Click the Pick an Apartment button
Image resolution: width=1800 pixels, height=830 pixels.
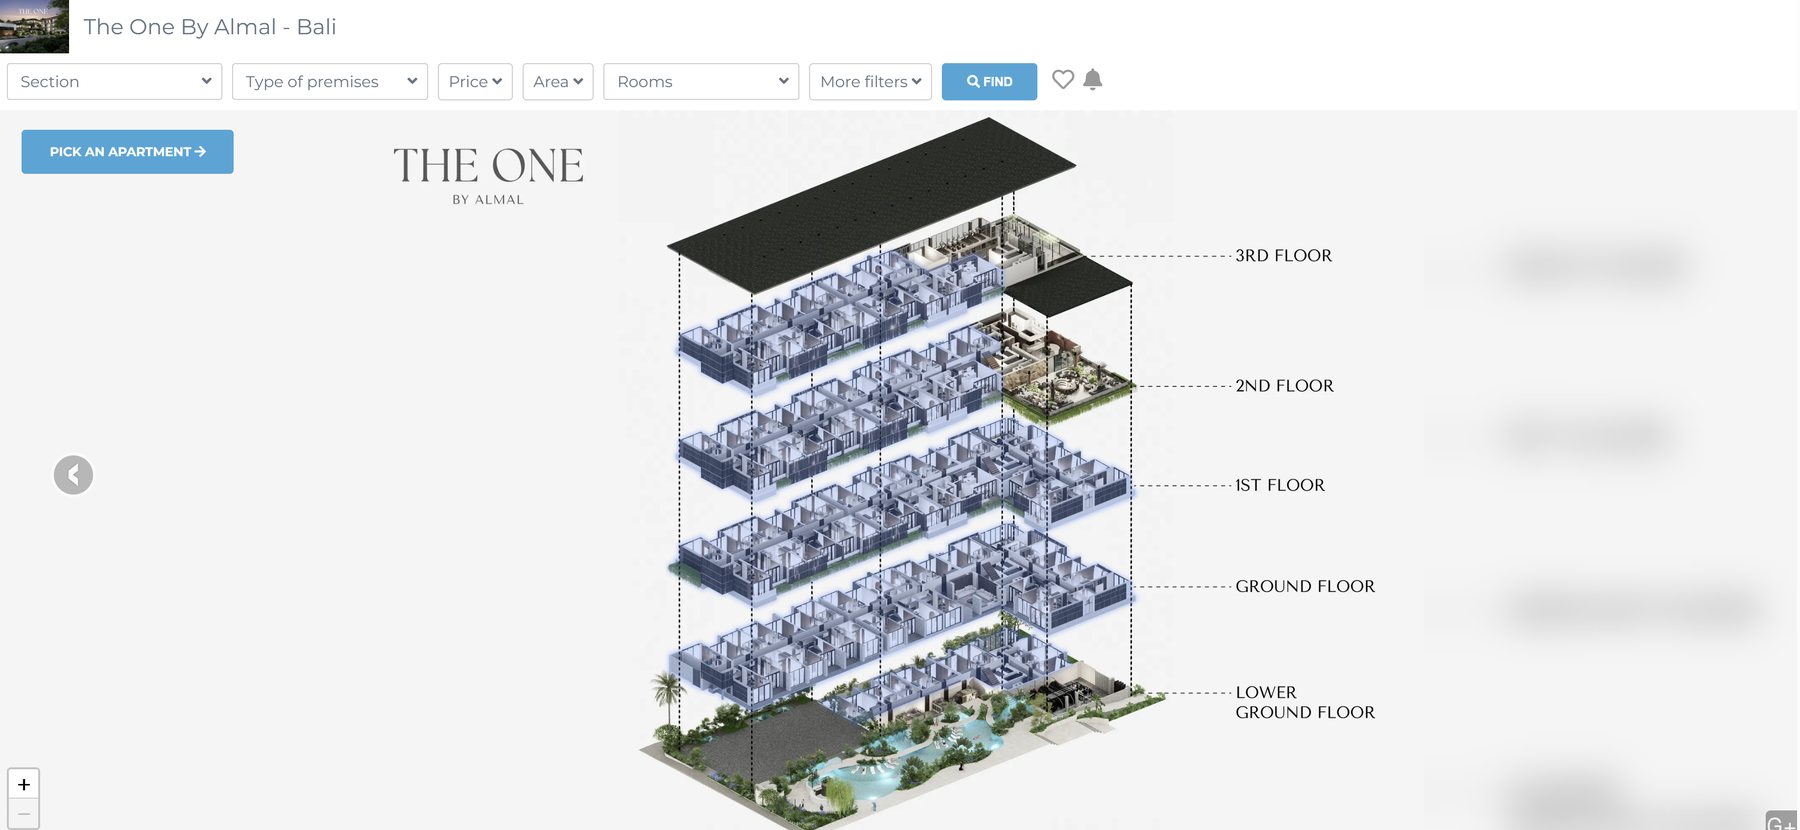(128, 152)
